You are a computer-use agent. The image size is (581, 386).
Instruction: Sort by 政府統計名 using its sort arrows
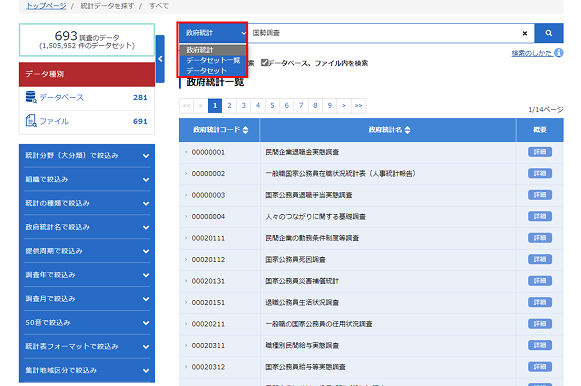pos(408,130)
